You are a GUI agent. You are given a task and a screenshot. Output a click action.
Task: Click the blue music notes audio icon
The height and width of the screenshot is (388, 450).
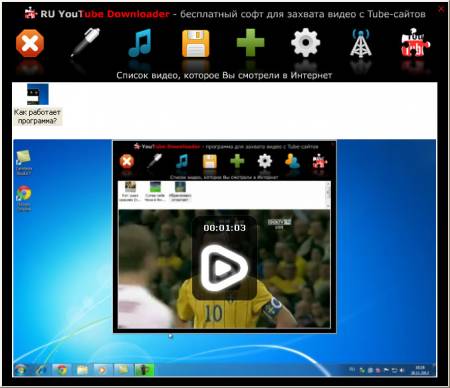click(x=140, y=43)
